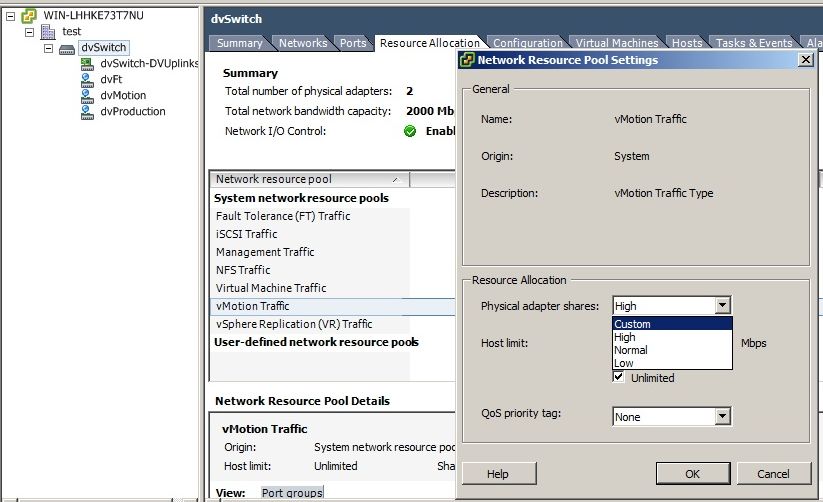Sort by Network resource pool column header
This screenshot has height=502, width=823.
pyautogui.click(x=309, y=179)
